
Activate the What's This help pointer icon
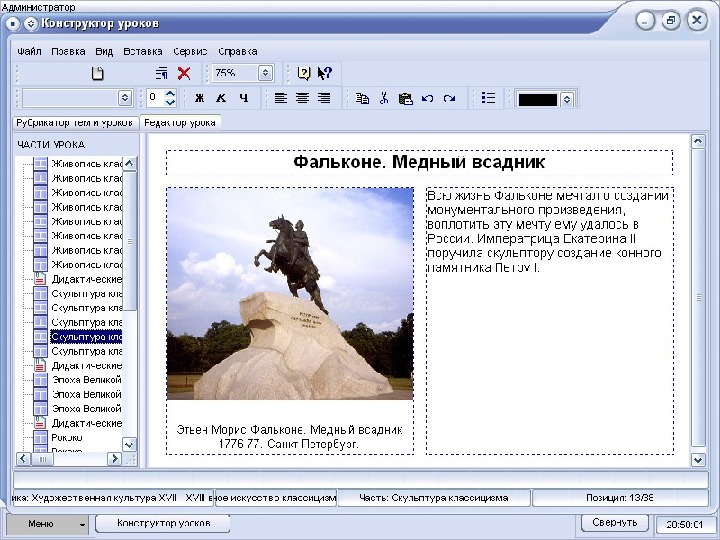tap(324, 73)
